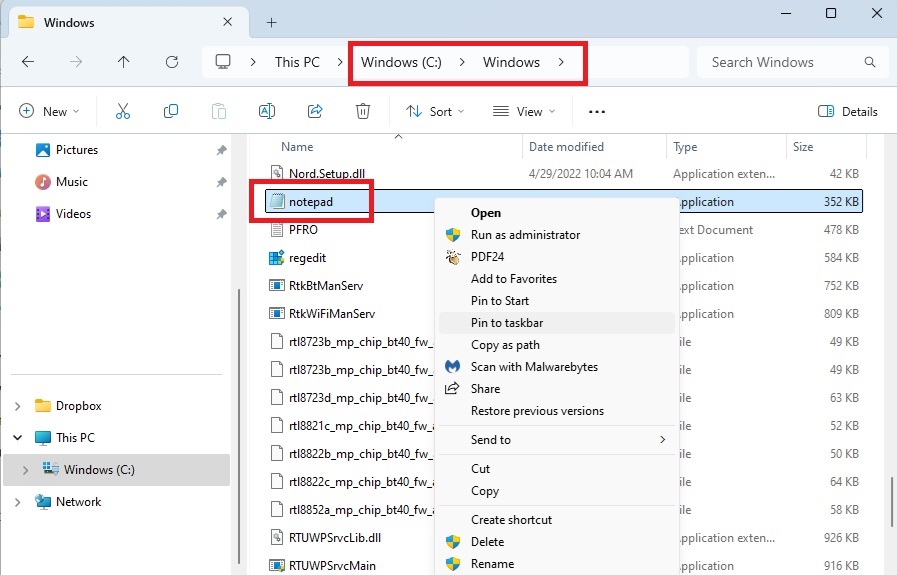The width and height of the screenshot is (897, 575).
Task: Sort by the Date modified column header
Action: (566, 147)
